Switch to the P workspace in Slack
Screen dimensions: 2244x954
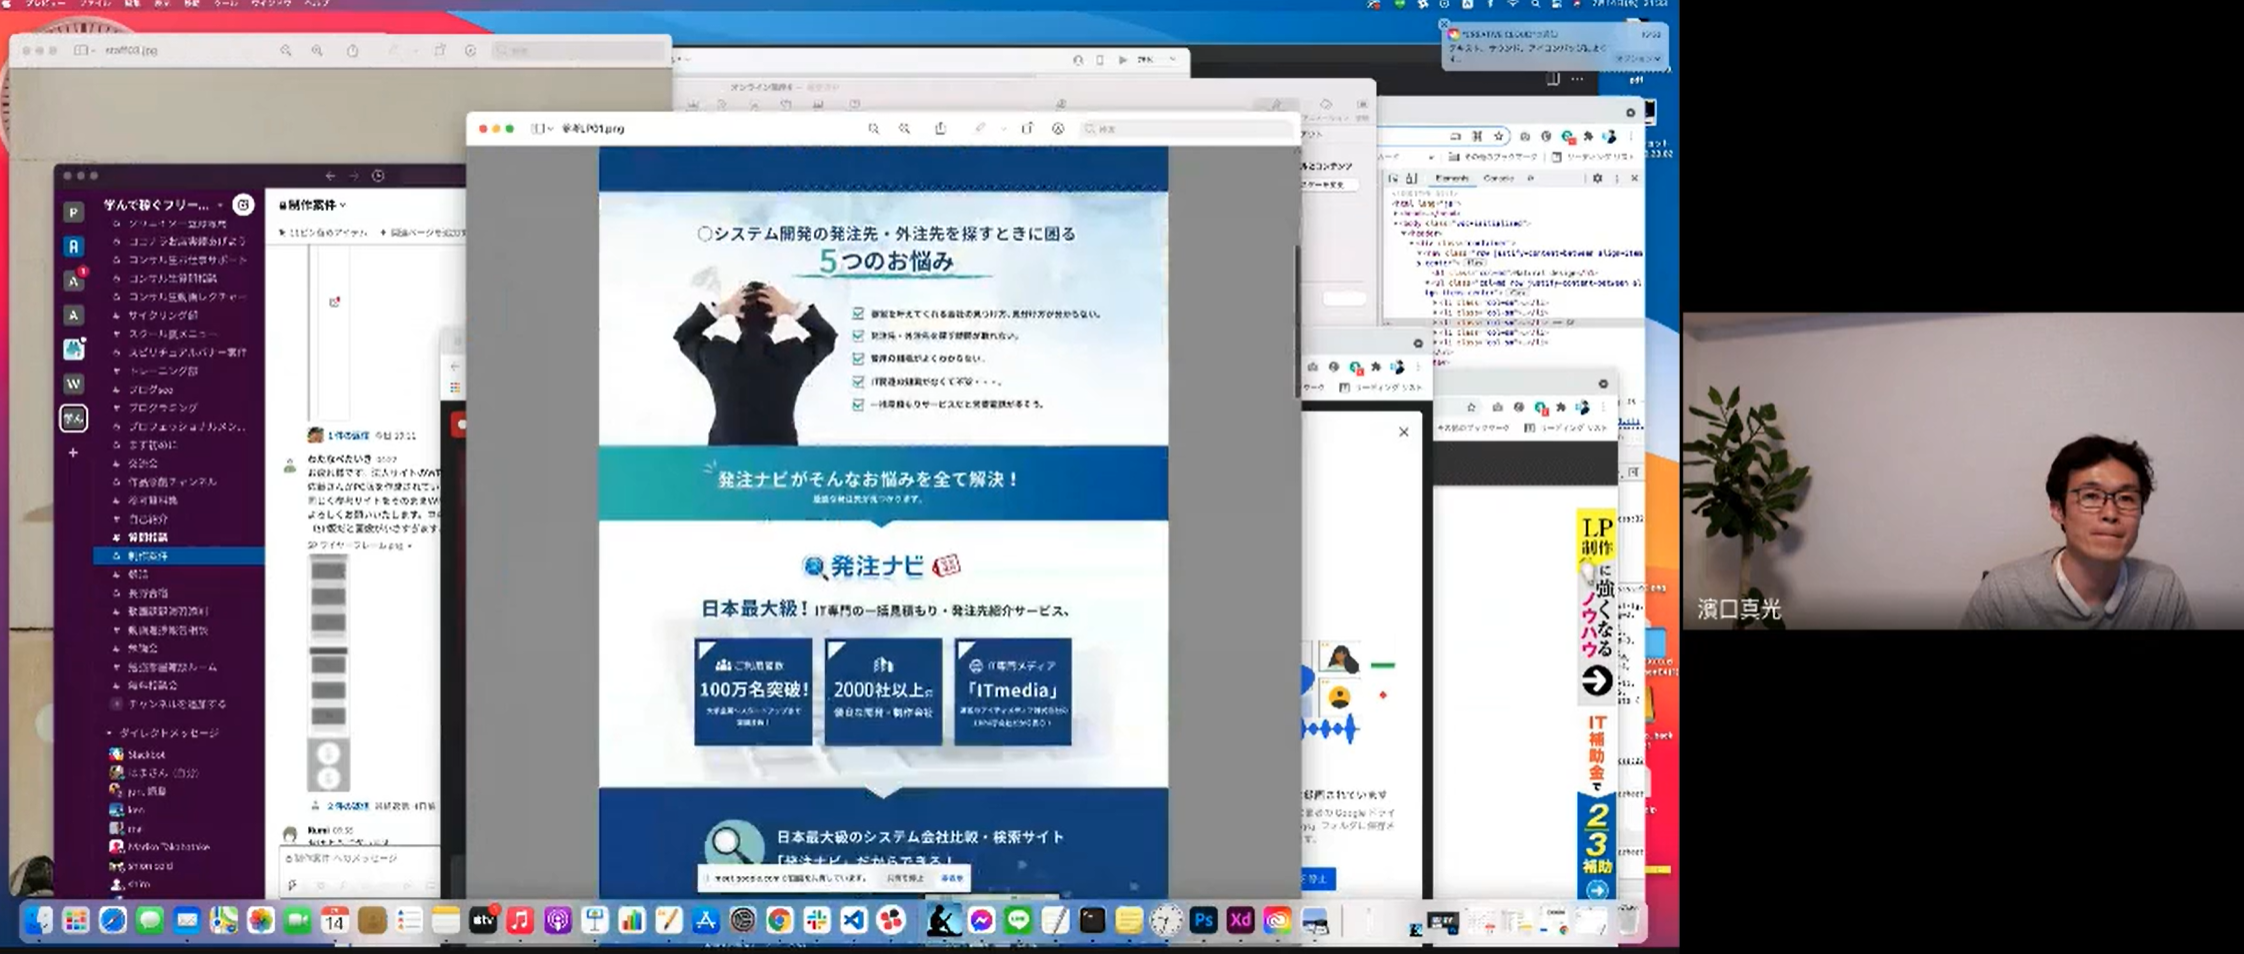click(x=73, y=212)
